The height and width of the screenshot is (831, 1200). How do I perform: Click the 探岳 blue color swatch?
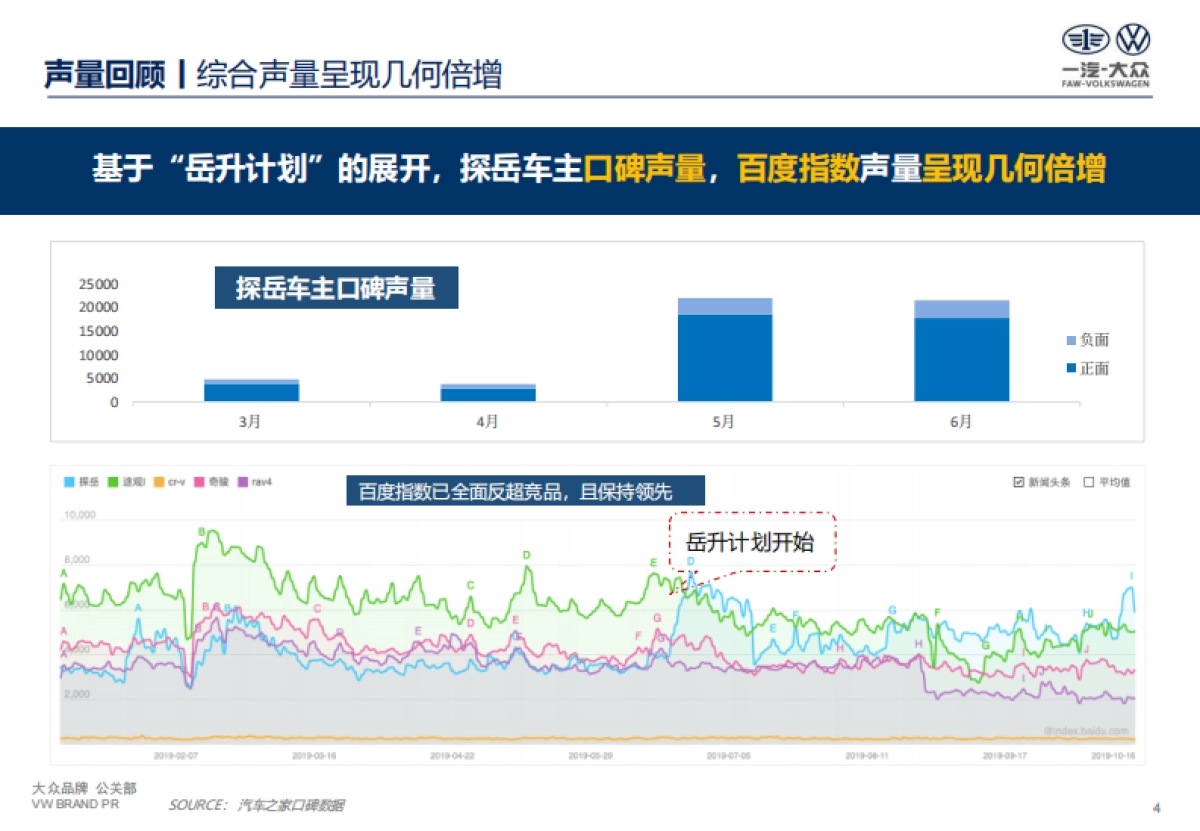(x=68, y=481)
